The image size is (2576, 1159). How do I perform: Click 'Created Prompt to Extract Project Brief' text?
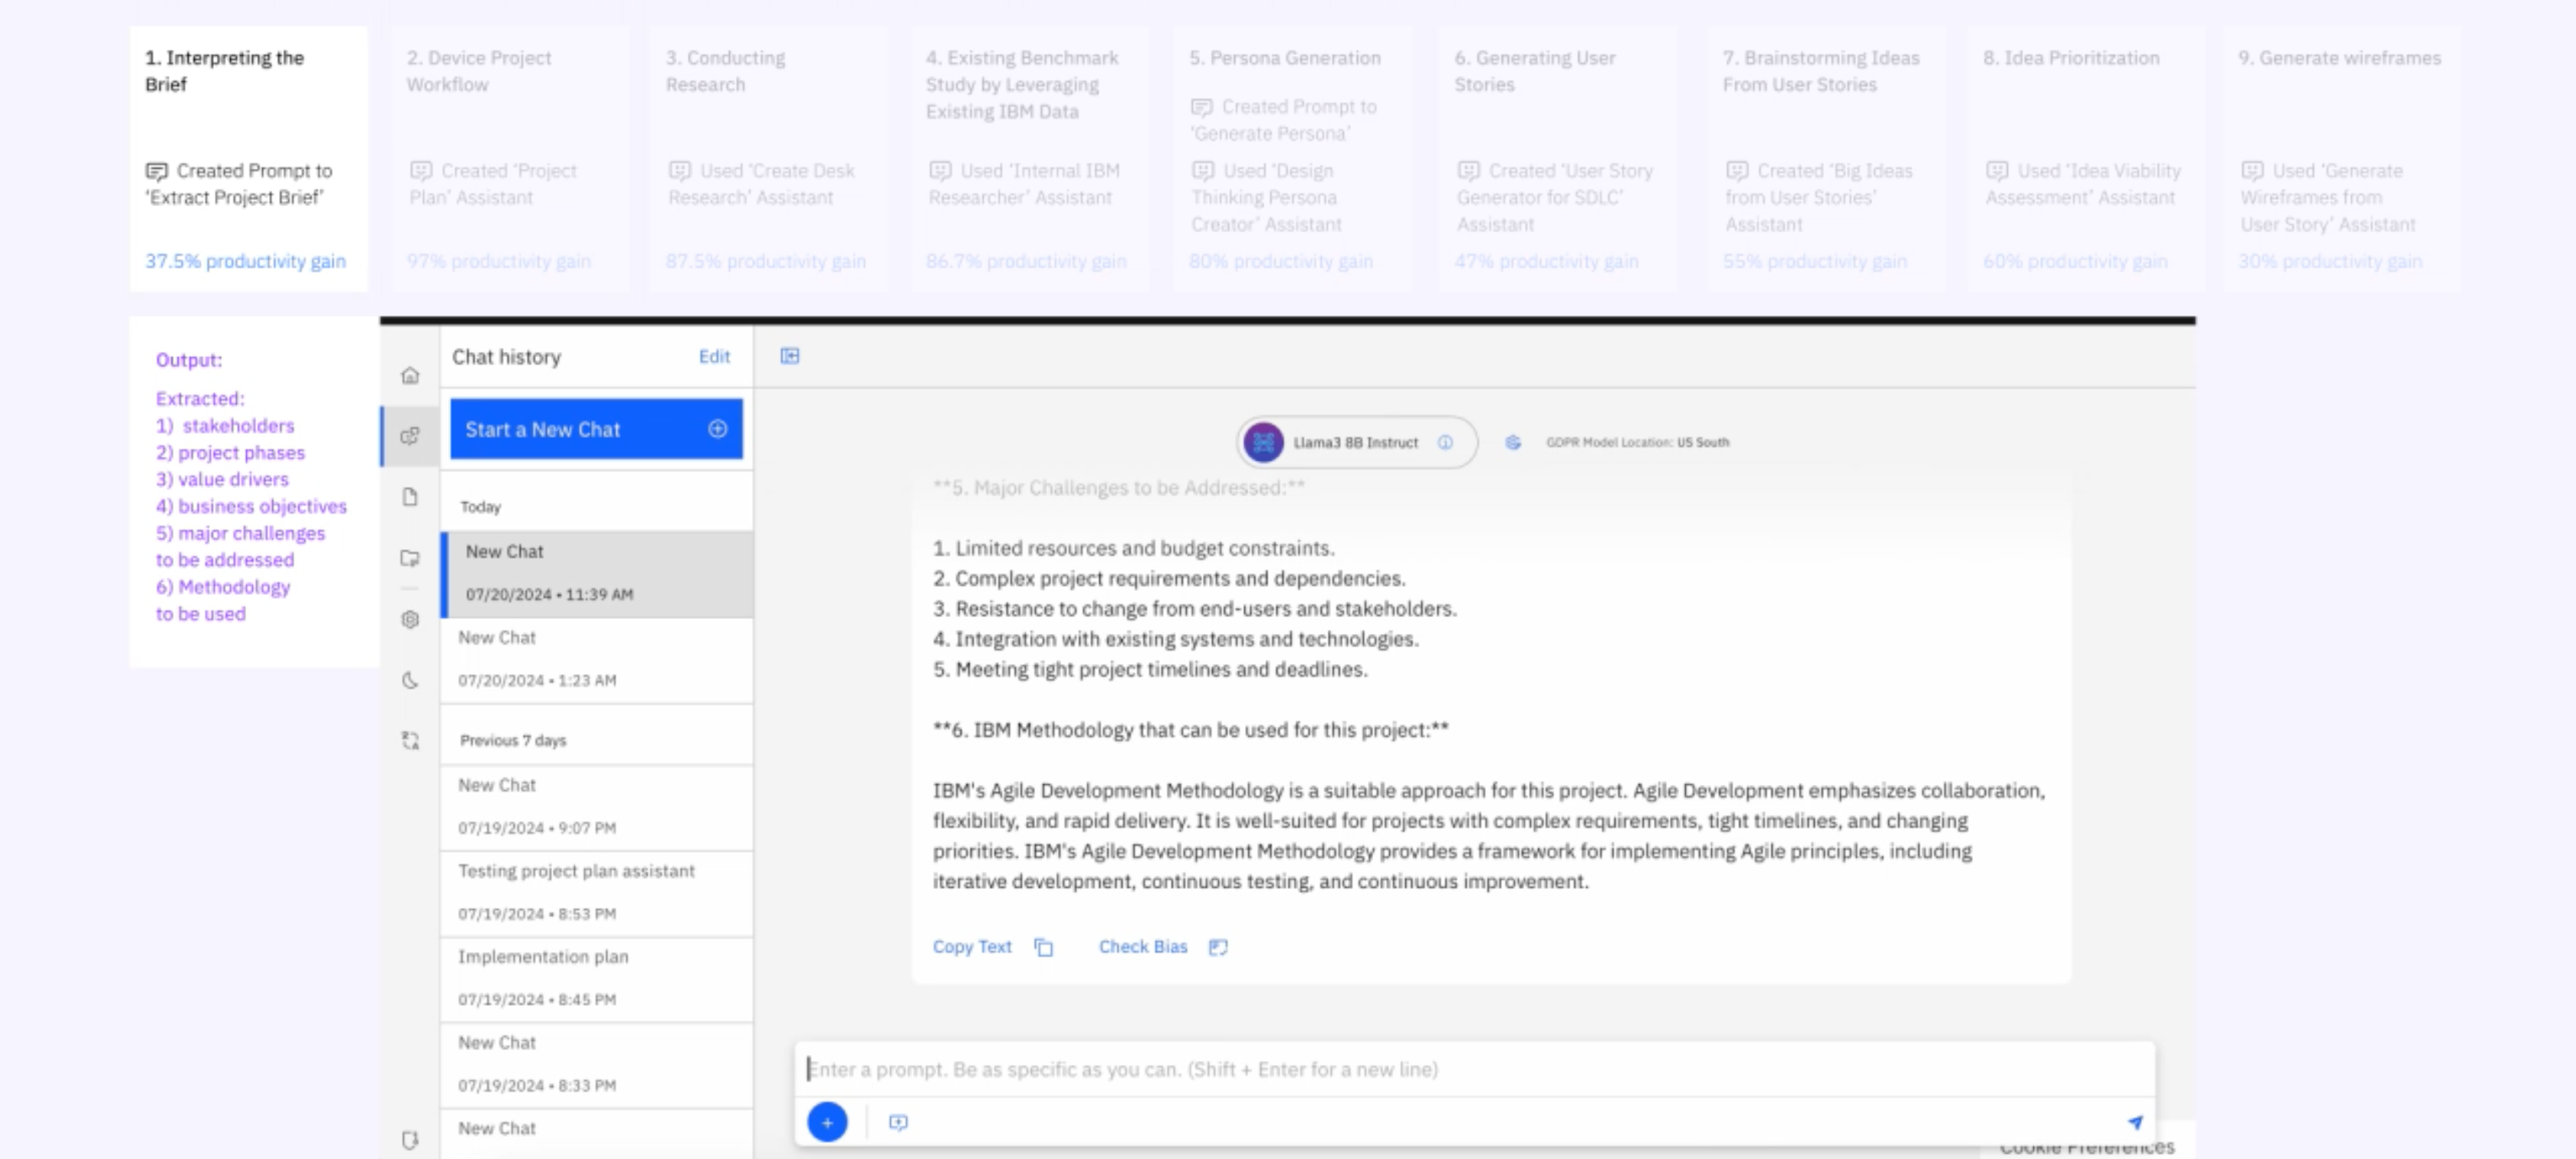pyautogui.click(x=239, y=184)
